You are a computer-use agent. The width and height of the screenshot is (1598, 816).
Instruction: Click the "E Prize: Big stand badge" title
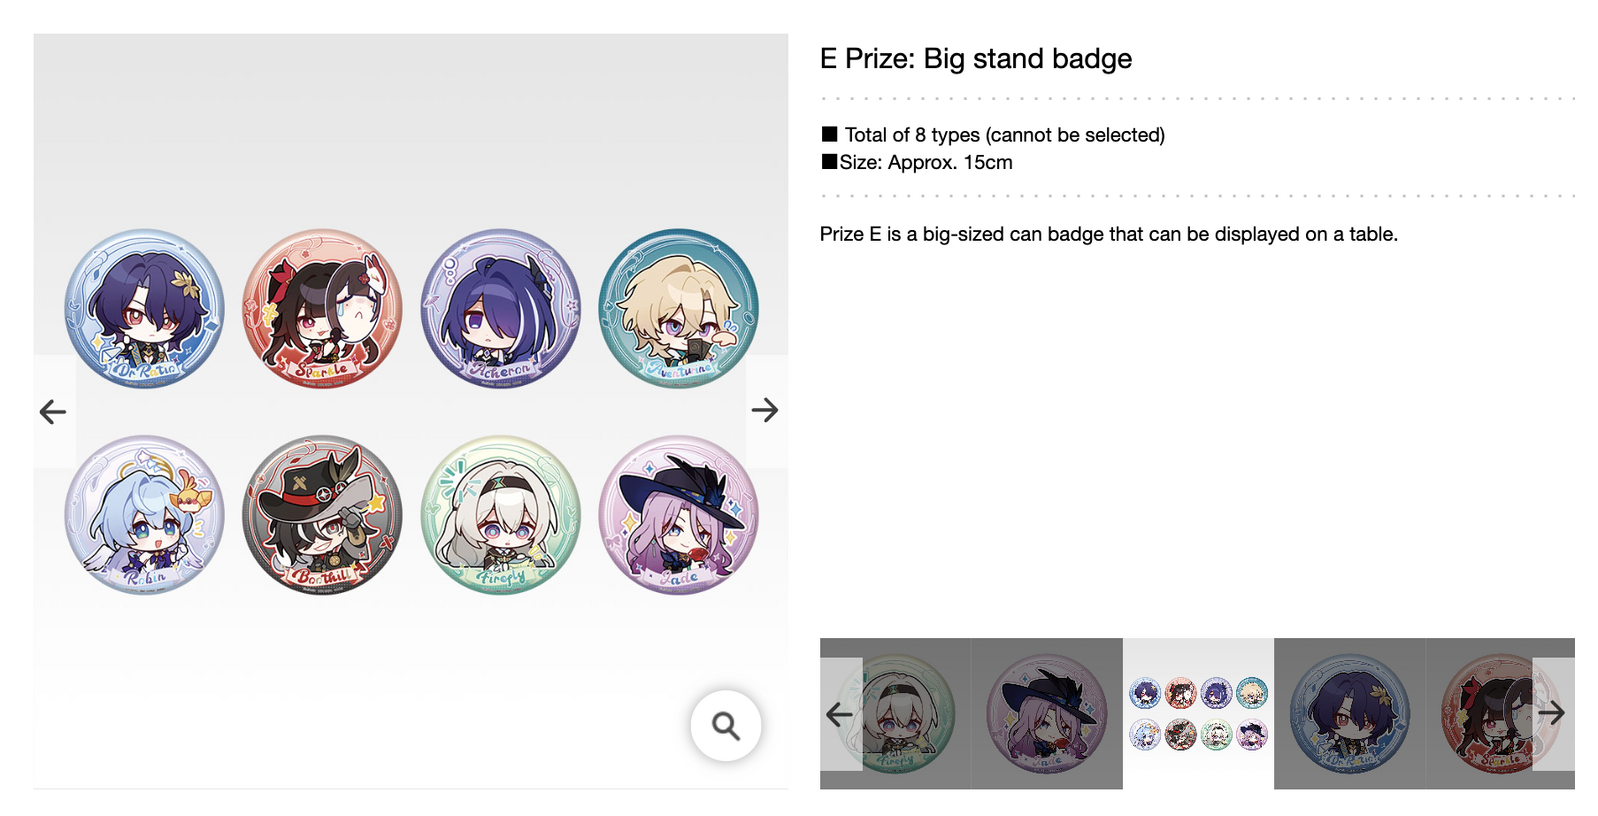(975, 59)
